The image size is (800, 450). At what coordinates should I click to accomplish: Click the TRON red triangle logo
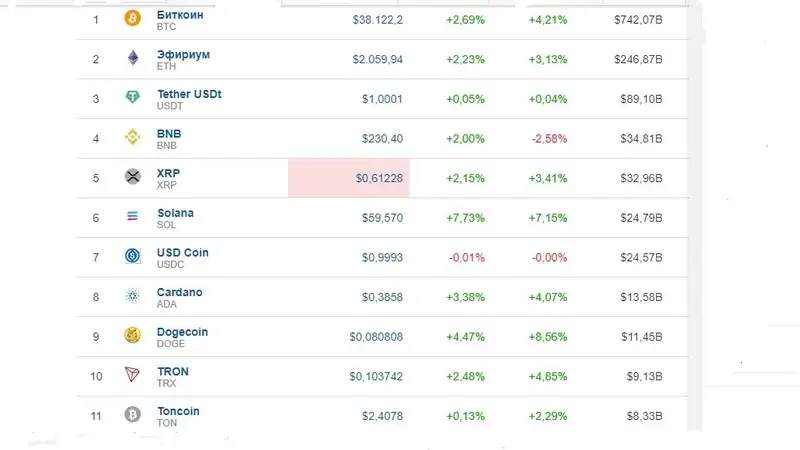(x=132, y=375)
